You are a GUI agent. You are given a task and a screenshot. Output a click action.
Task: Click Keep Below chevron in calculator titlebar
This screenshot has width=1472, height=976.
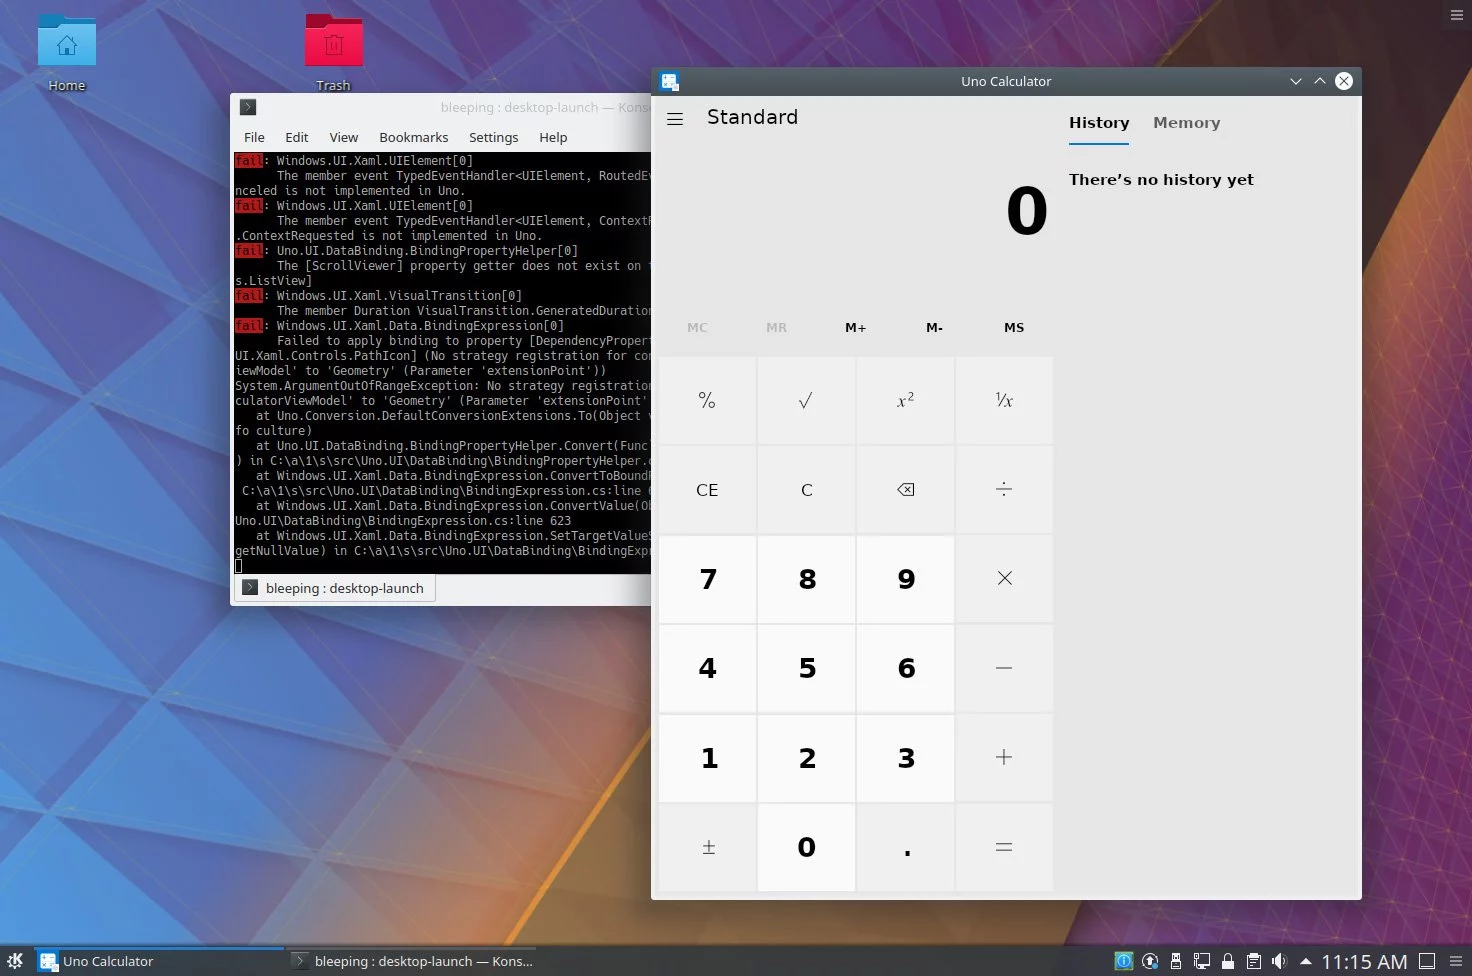[x=1296, y=81]
